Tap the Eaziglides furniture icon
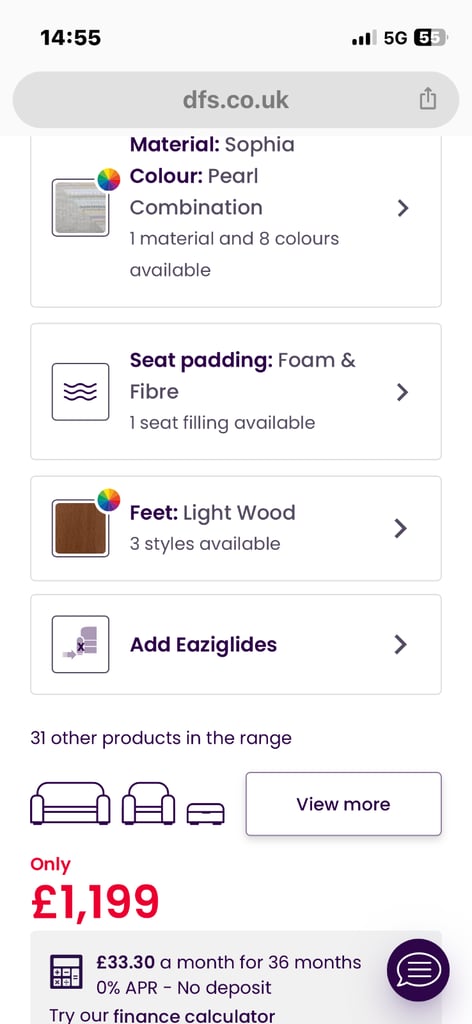This screenshot has width=472, height=1024. point(80,645)
